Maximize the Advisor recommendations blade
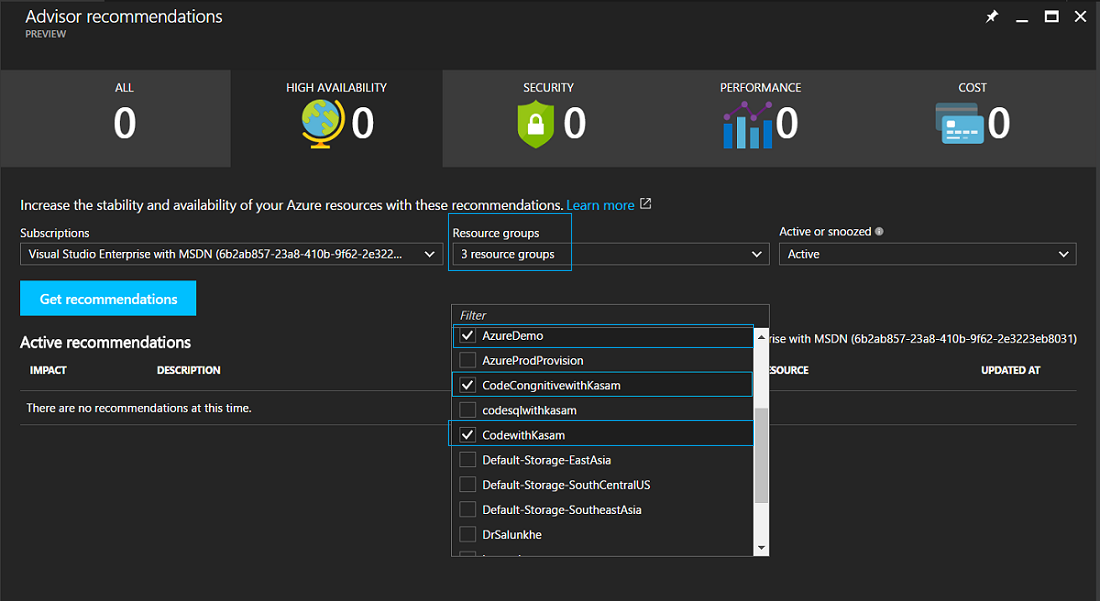This screenshot has width=1100, height=601. click(x=1051, y=17)
